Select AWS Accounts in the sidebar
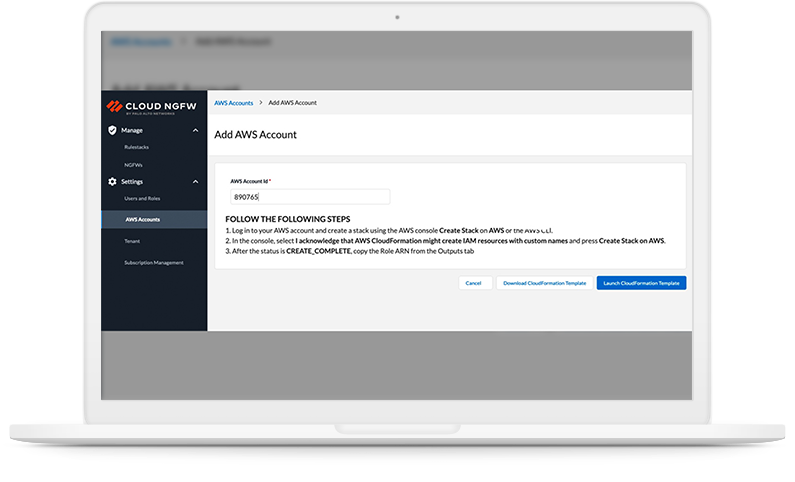Screen dimensions: 795x482 (142, 219)
